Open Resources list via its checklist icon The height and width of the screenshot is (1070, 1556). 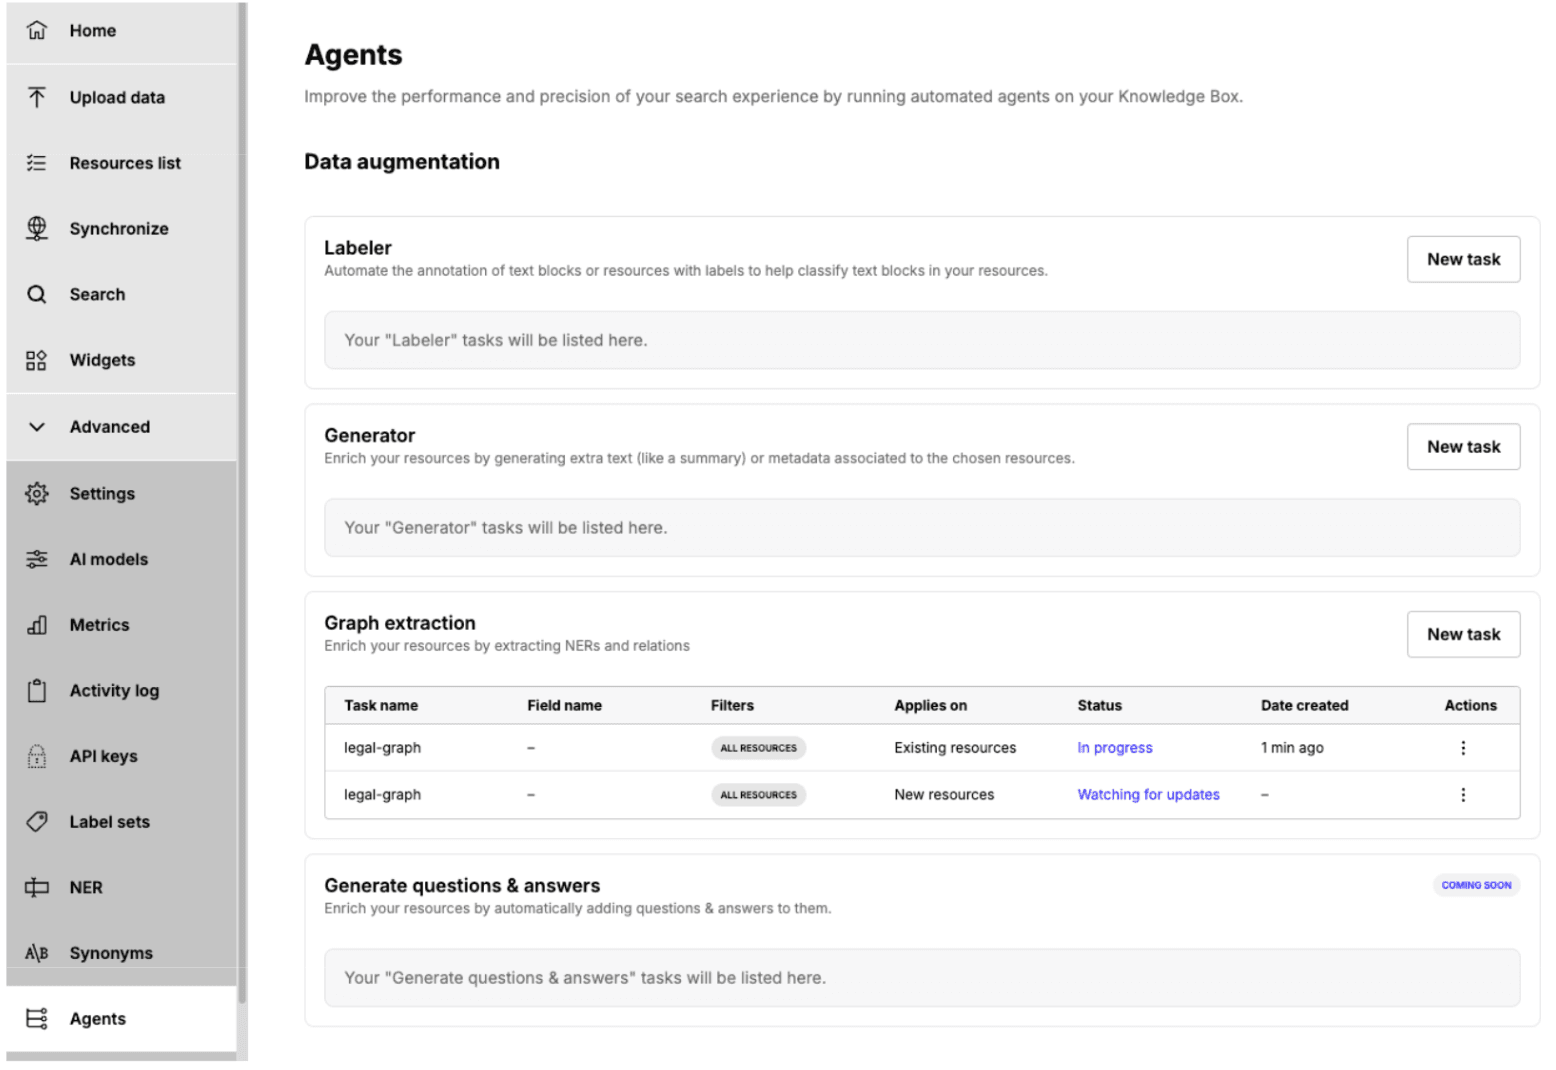coord(37,163)
